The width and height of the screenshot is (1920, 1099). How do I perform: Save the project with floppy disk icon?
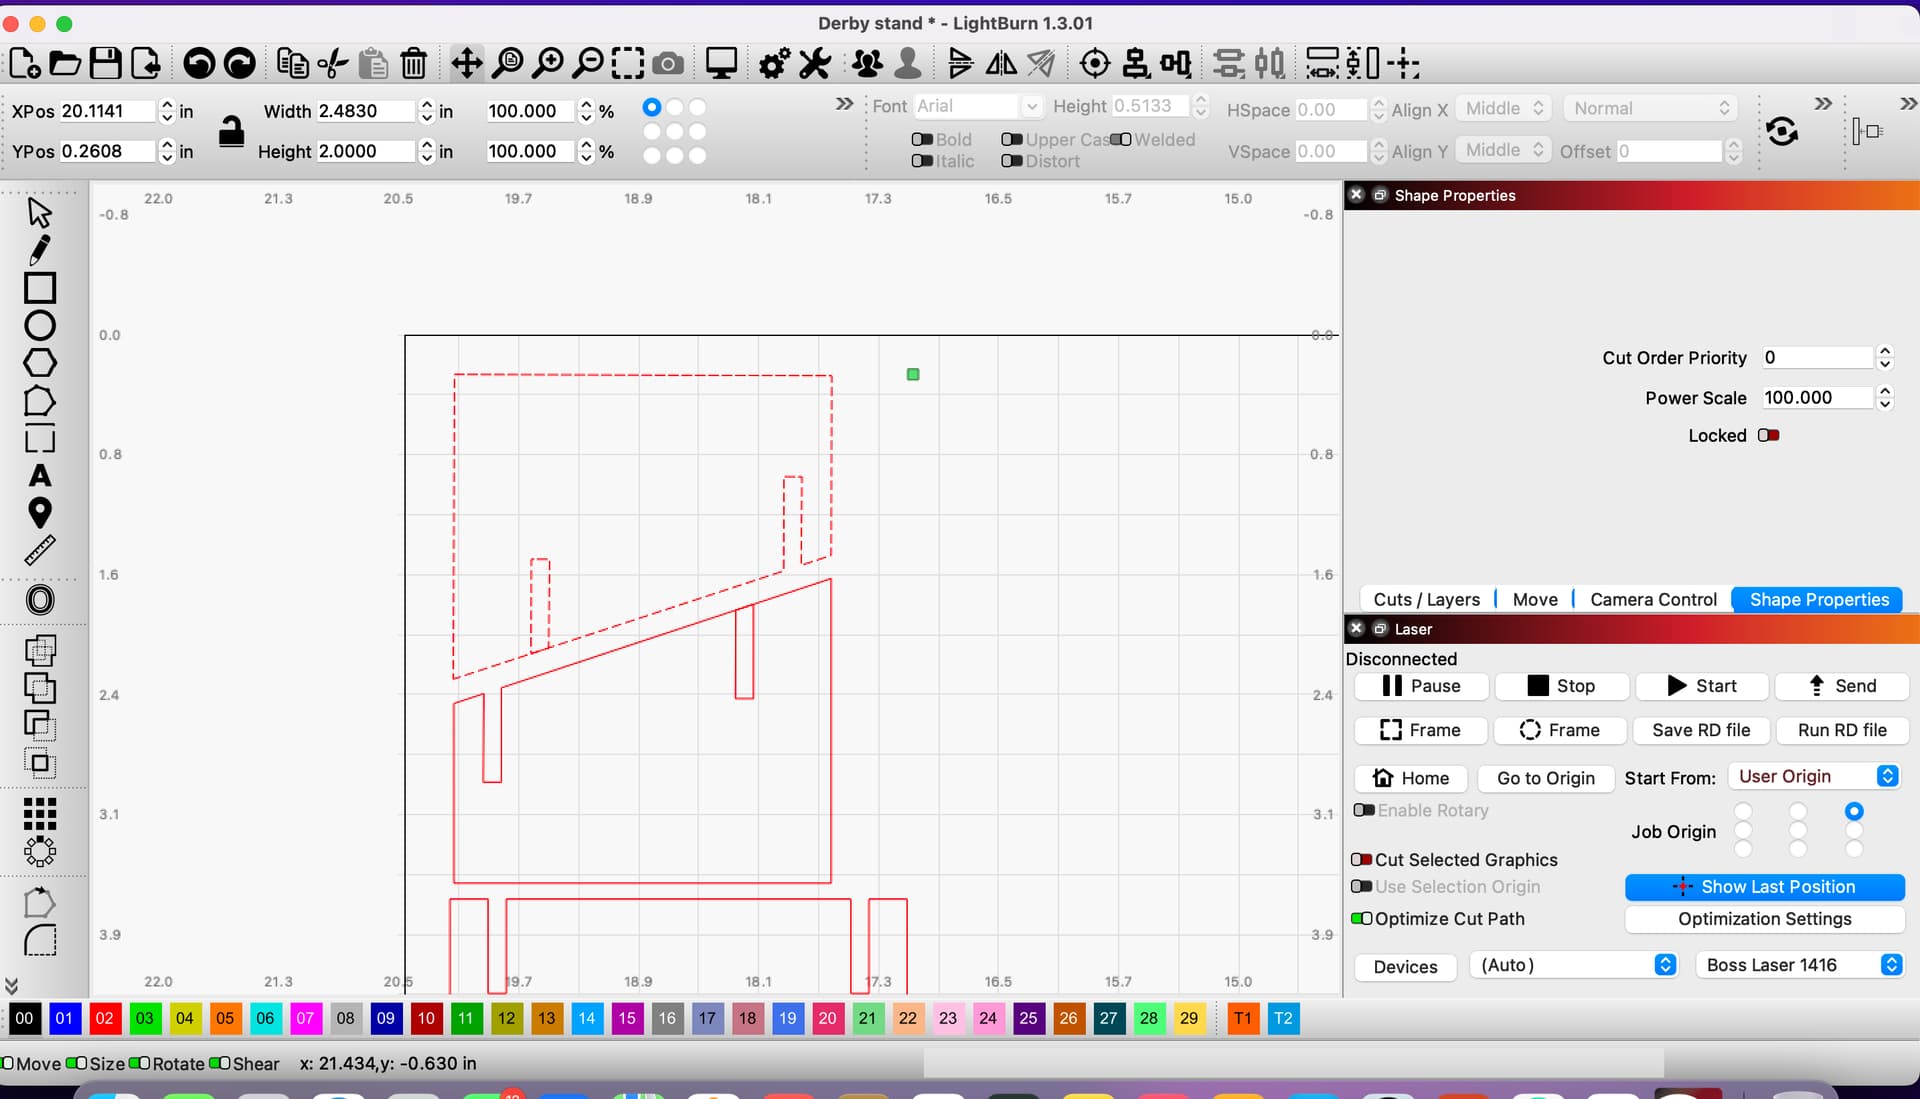(x=105, y=64)
